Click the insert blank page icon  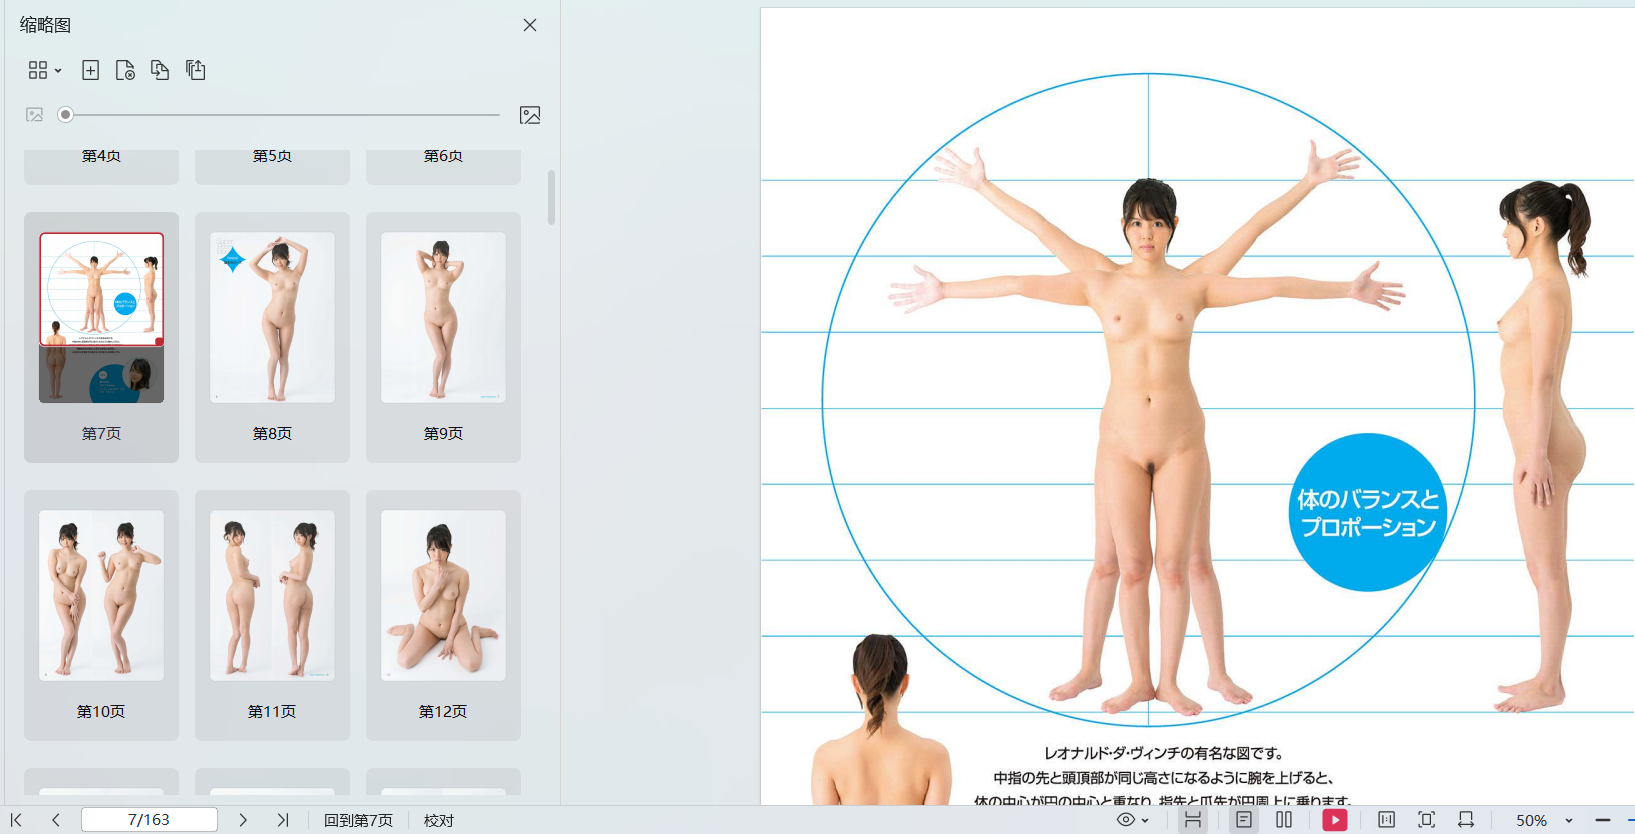(x=90, y=70)
